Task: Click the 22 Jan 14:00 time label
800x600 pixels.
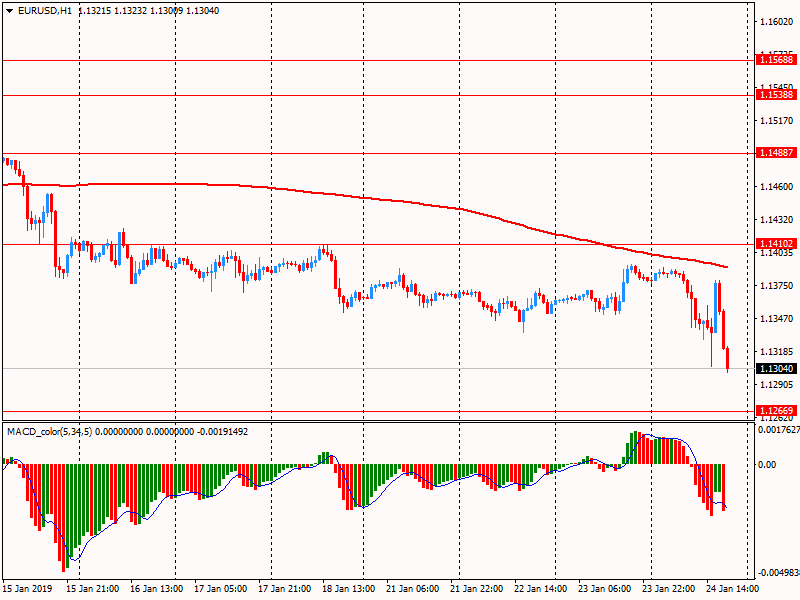Action: point(540,588)
